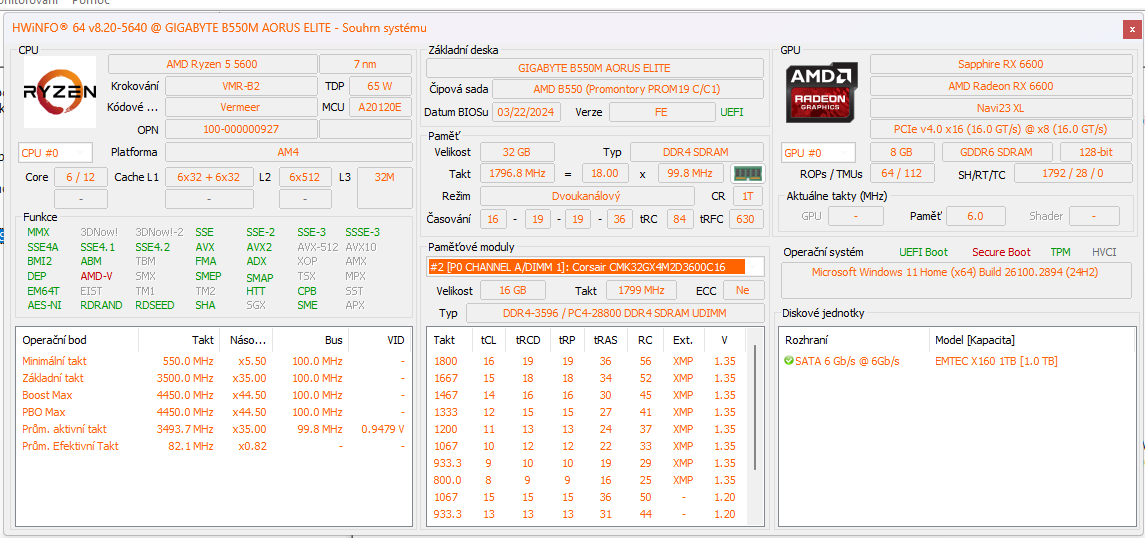This screenshot has height=538, width=1145.
Task: Click the 0.9479 V VID value
Action: point(383,429)
